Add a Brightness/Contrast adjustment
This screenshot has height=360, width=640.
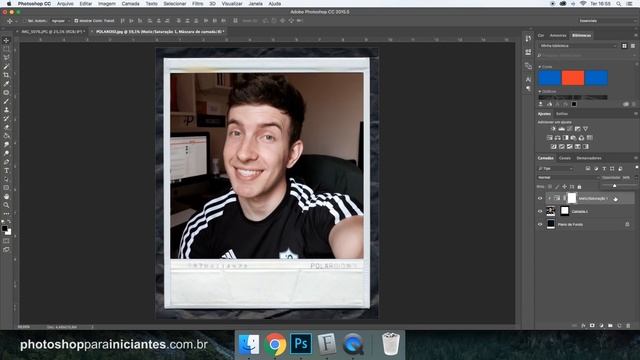coord(553,129)
